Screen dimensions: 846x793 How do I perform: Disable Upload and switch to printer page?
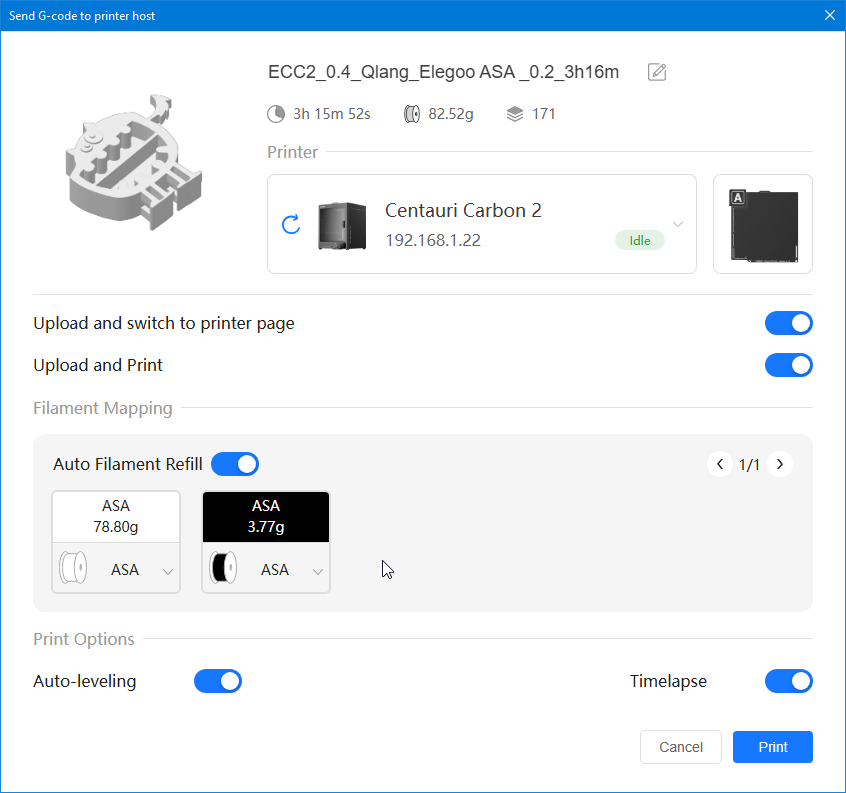[x=788, y=323]
